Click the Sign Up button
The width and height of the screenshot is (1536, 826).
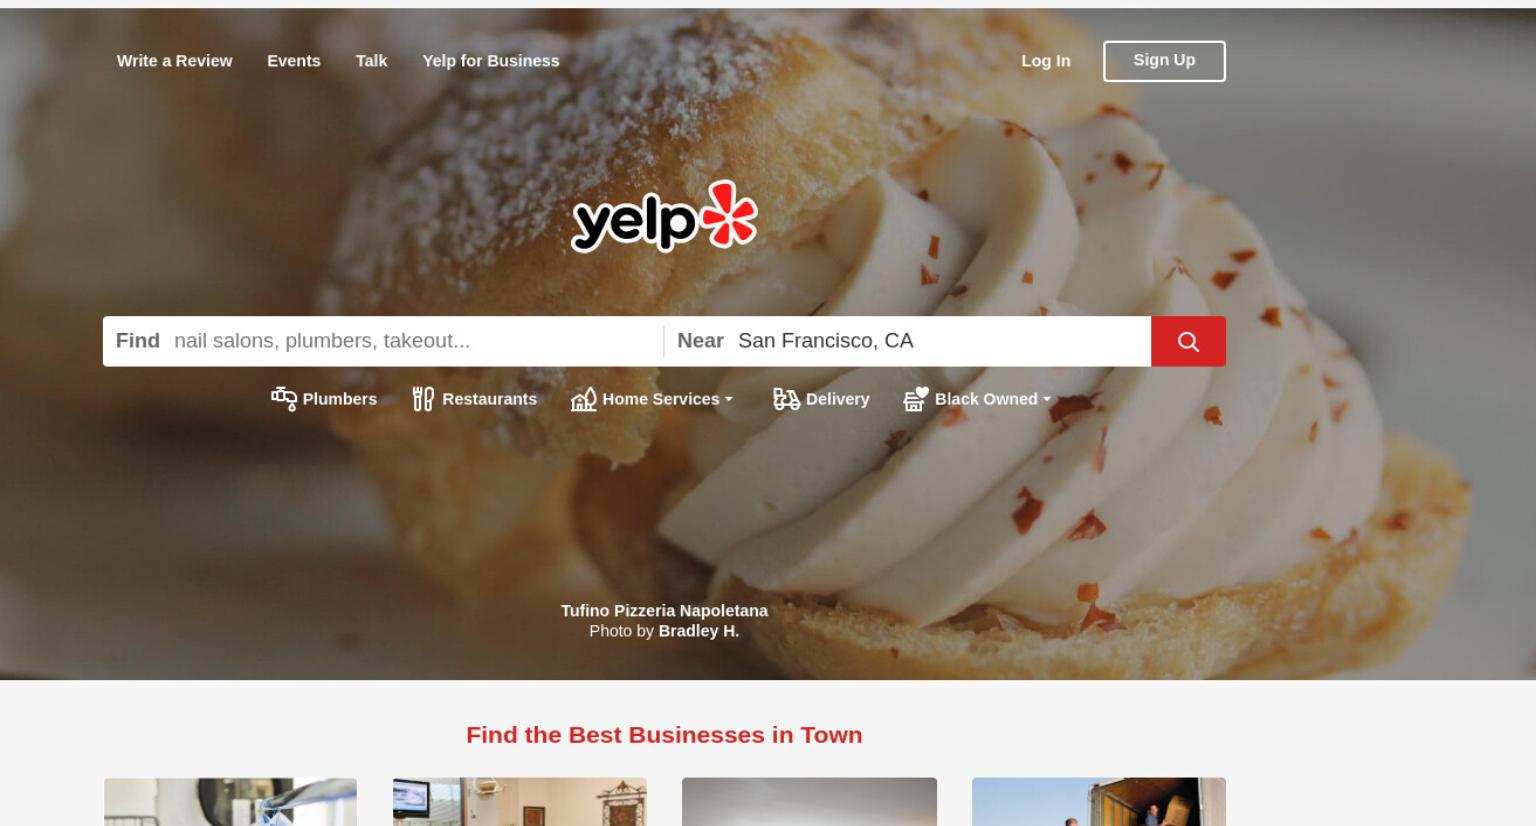click(x=1164, y=61)
